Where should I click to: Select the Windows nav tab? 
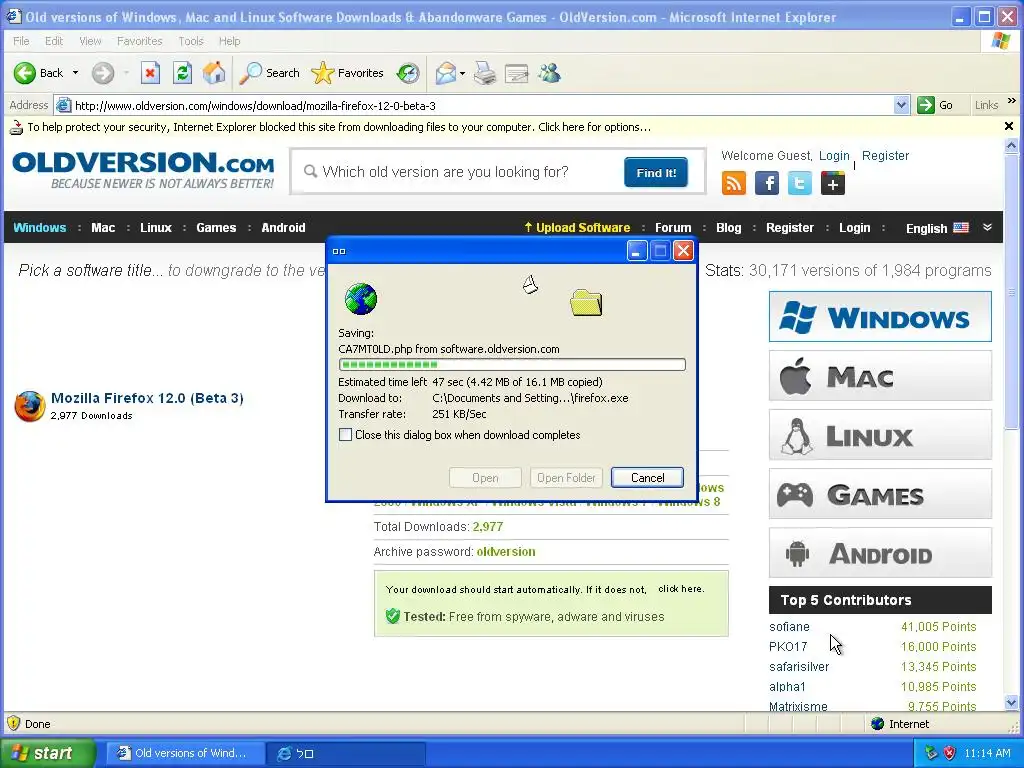pyautogui.click(x=40, y=227)
